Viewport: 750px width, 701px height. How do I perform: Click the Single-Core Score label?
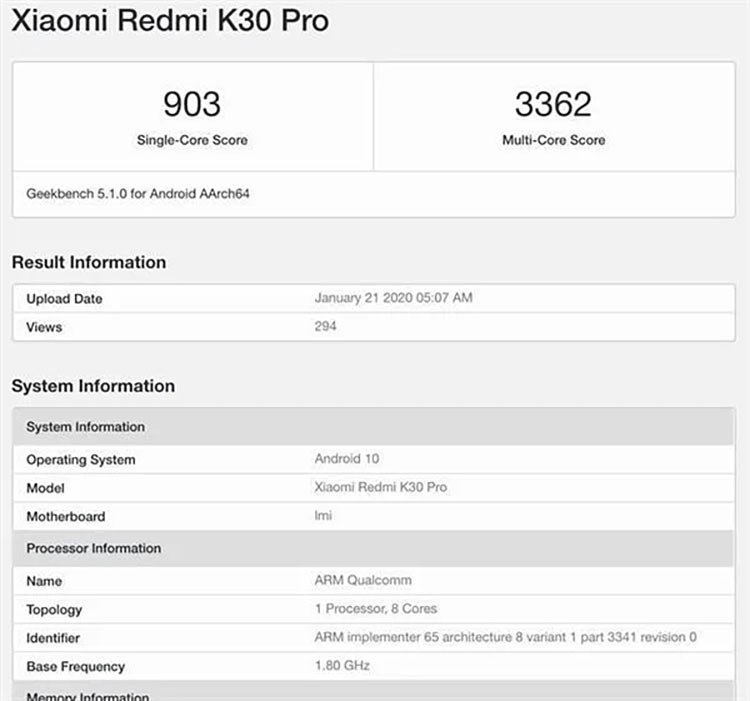(x=192, y=140)
